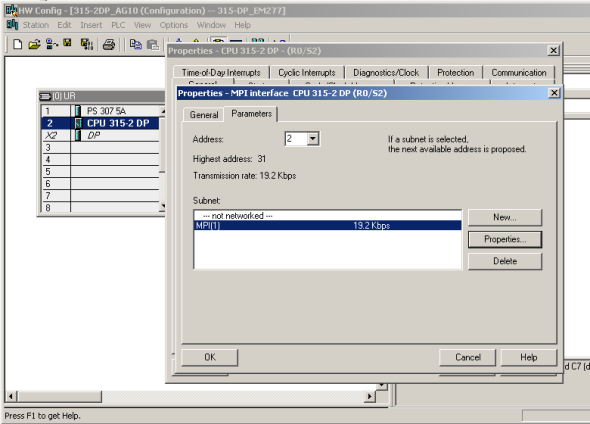Click the Save toolbar icon
Screen dimensions: 590x424
pyautogui.click(x=67, y=43)
